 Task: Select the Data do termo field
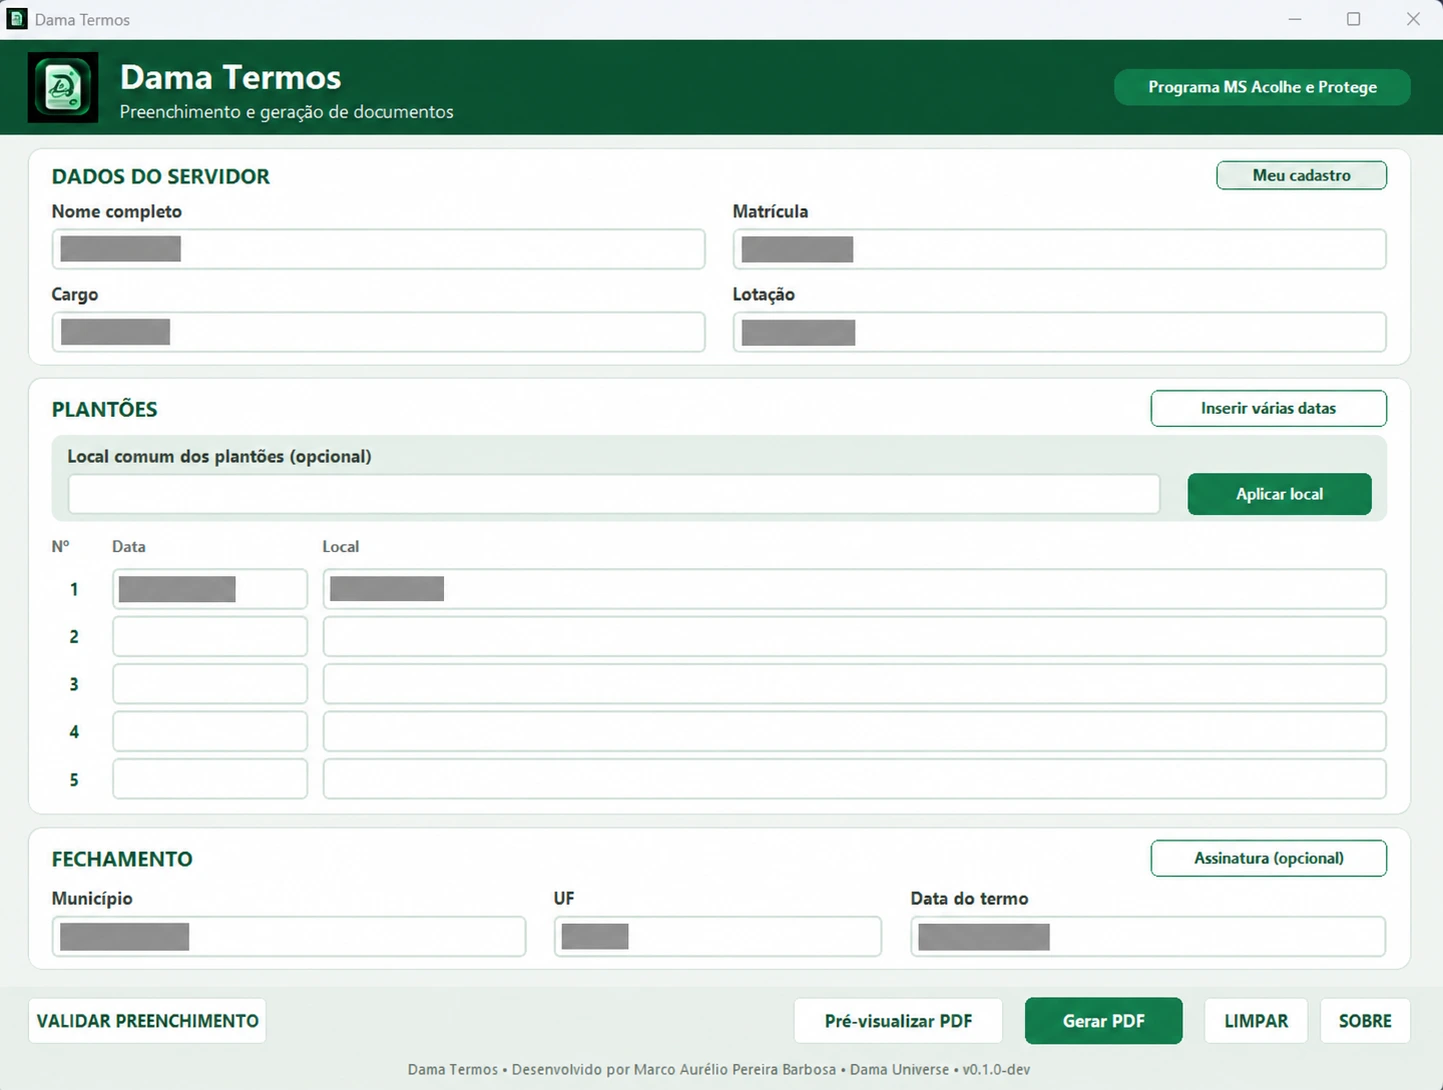[x=1148, y=936]
